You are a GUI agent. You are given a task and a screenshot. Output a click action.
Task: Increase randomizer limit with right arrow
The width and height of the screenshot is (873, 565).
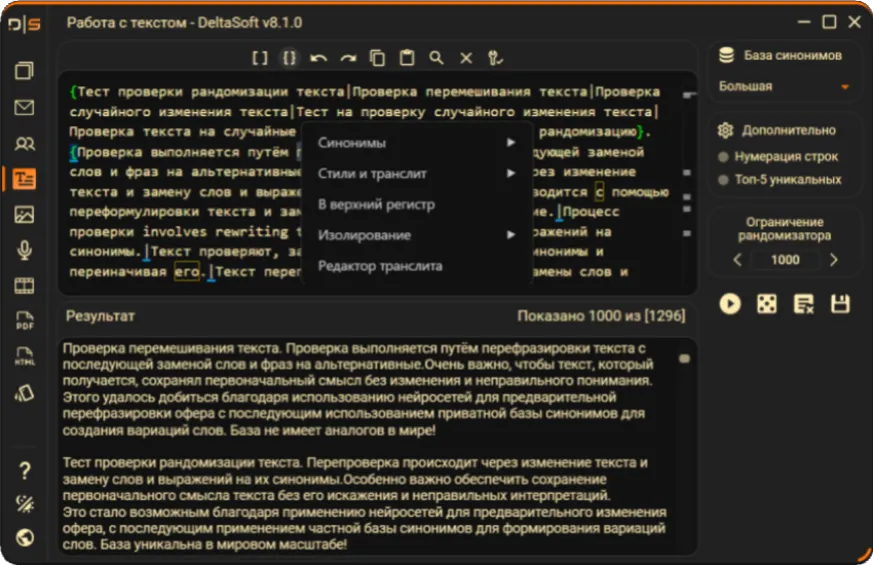[x=833, y=260]
